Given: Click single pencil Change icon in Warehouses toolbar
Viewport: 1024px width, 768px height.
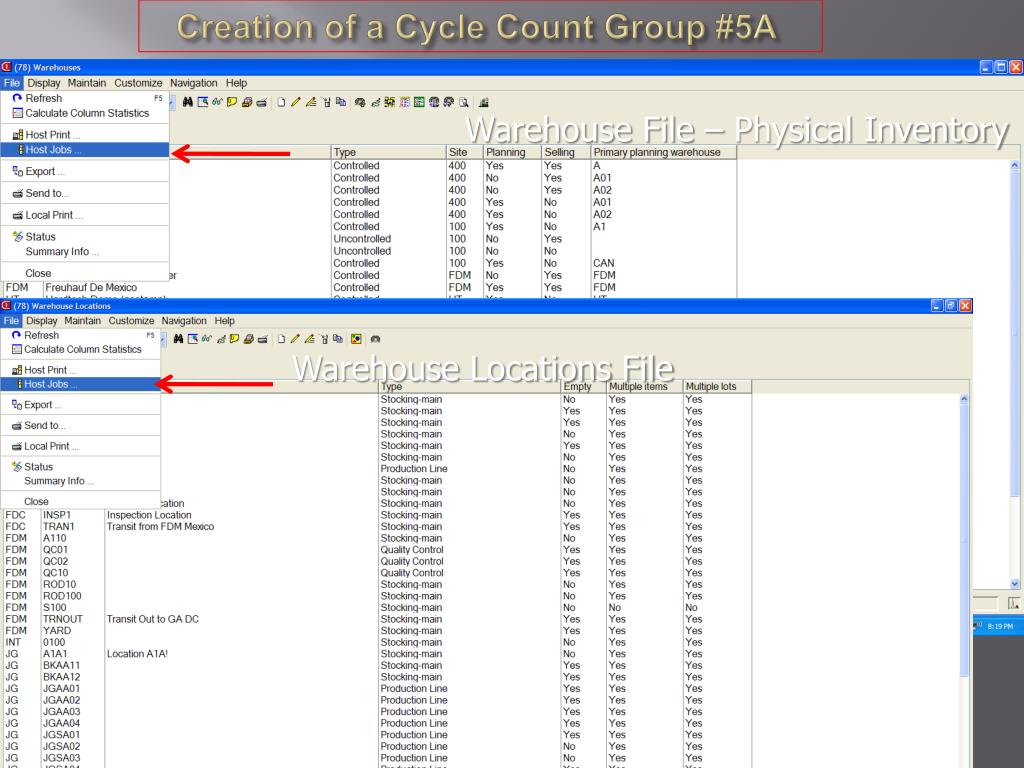Looking at the screenshot, I should [296, 102].
